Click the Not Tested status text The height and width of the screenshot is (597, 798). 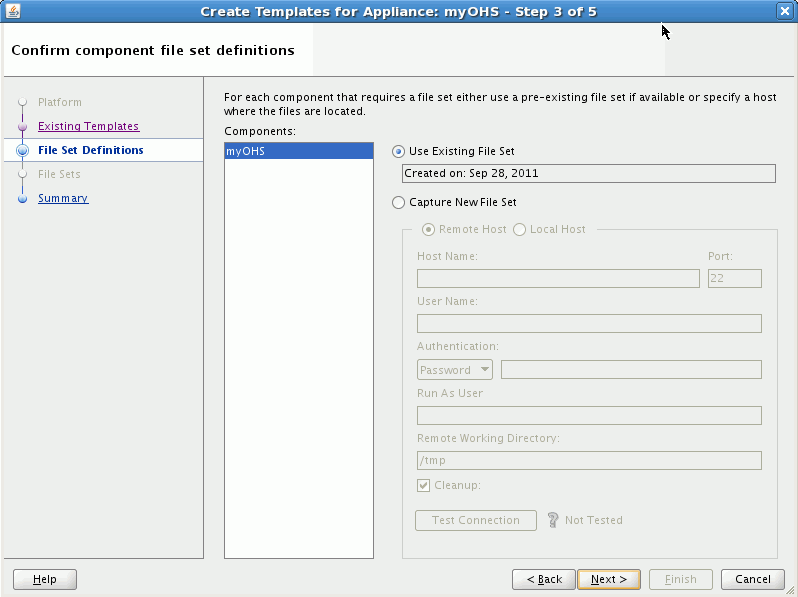pos(594,520)
